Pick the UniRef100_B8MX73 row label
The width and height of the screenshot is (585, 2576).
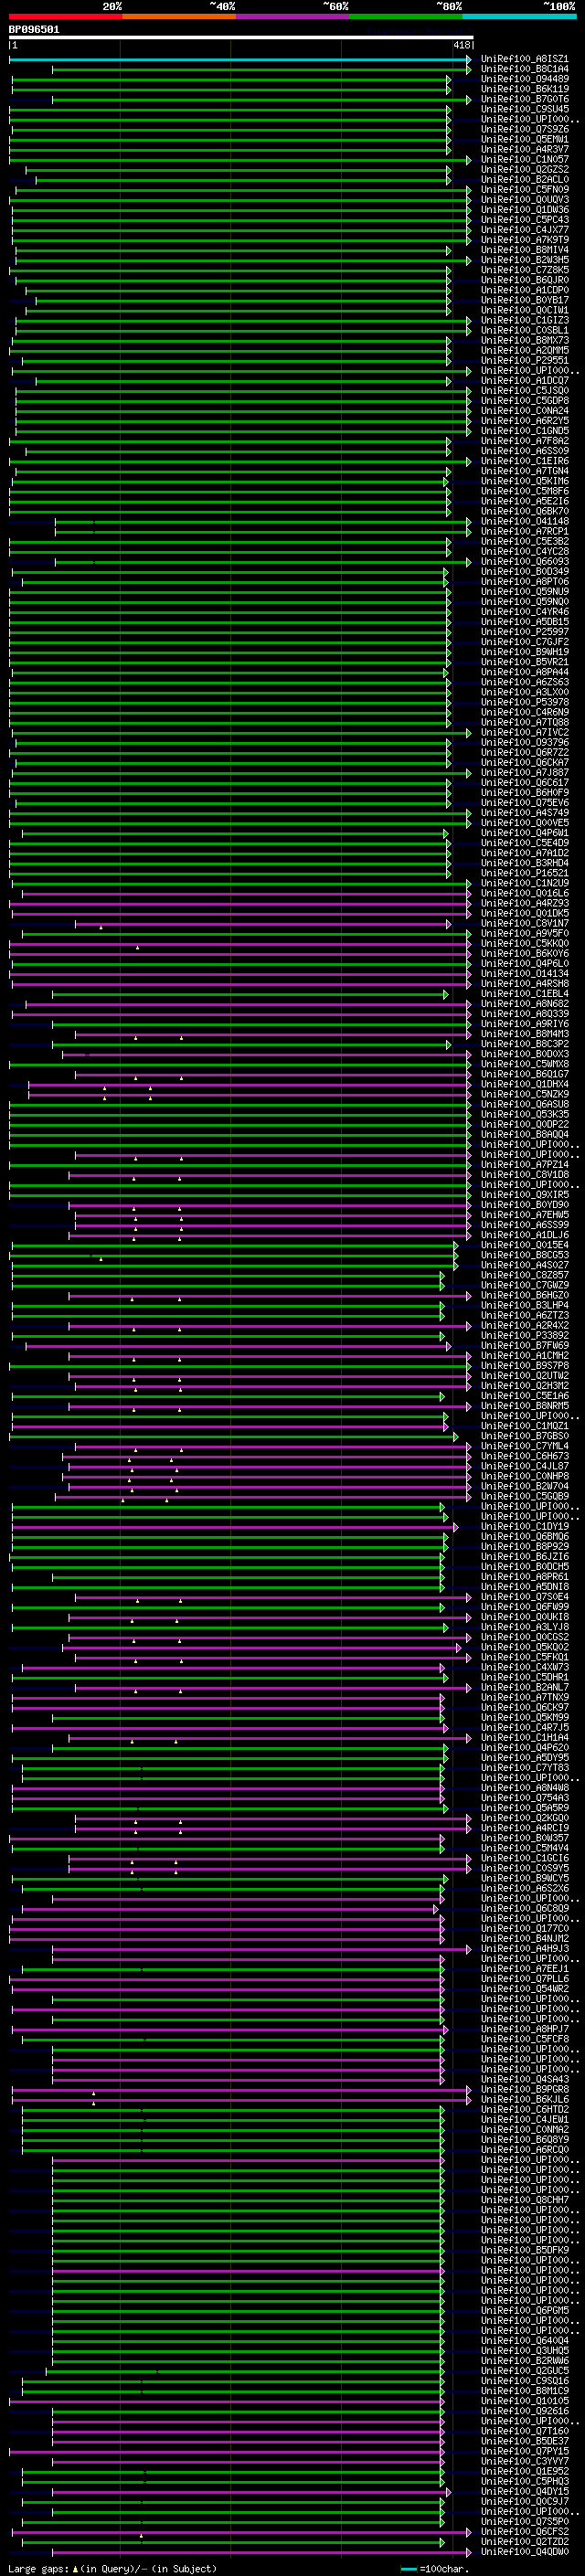524,340
